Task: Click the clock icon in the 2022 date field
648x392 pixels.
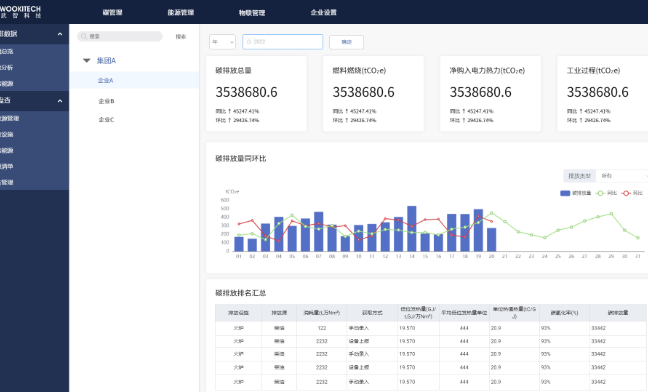Action: coord(249,42)
